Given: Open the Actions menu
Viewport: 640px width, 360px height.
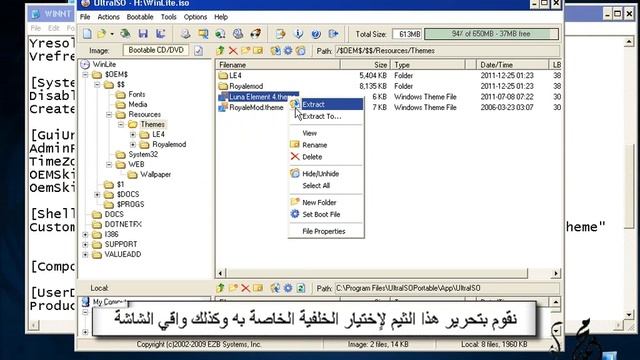Looking at the screenshot, I should pyautogui.click(x=108, y=17).
